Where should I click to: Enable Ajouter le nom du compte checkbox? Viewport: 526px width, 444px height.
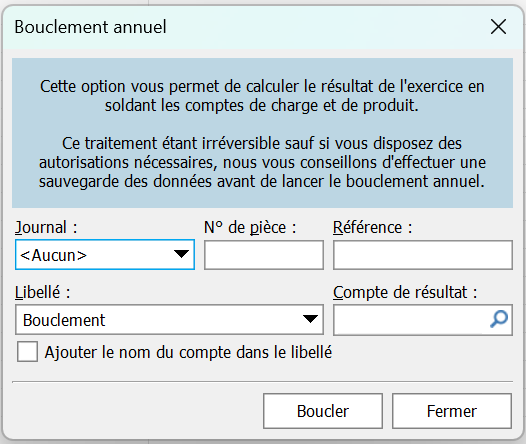tap(27, 352)
